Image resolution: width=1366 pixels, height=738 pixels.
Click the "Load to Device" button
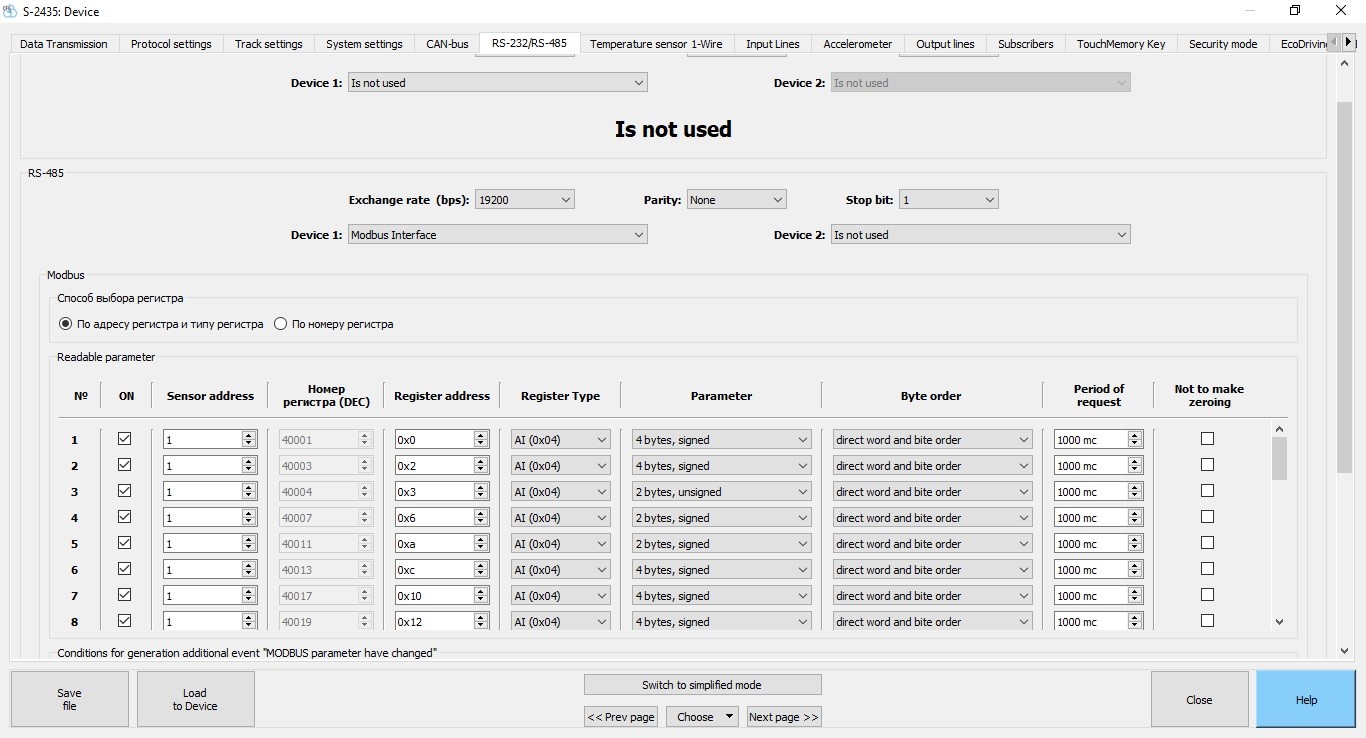(x=195, y=698)
